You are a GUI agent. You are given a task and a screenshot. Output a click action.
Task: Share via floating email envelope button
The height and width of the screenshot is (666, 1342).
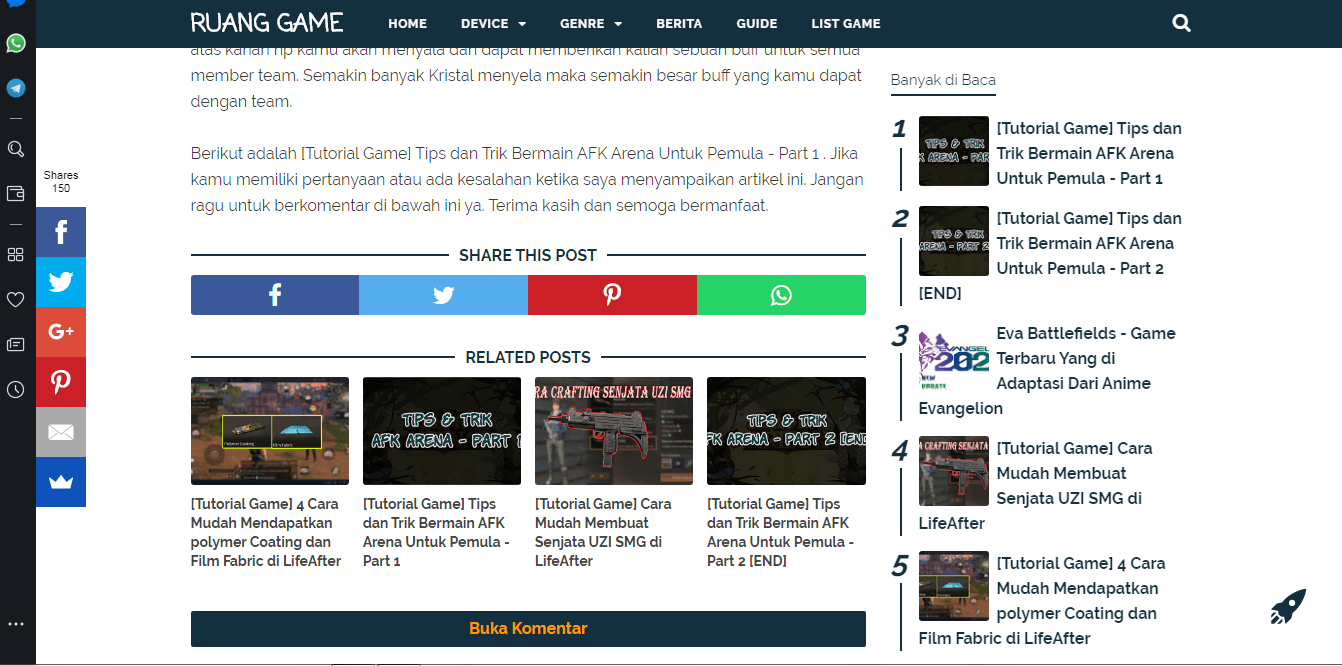click(61, 432)
